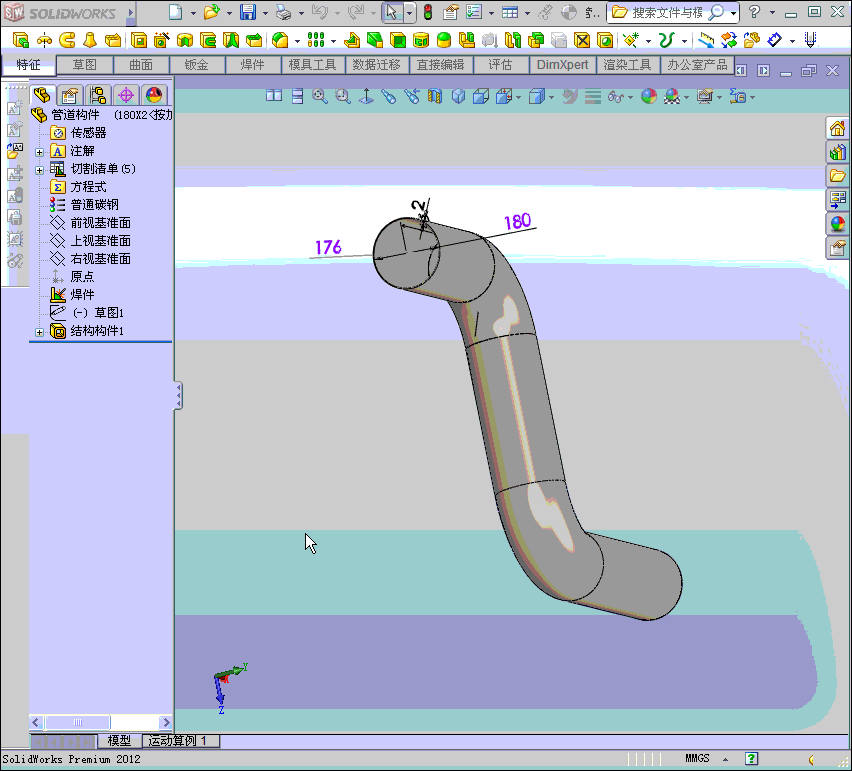Open the Save dropdown arrow
The width and height of the screenshot is (852, 771).
[265, 13]
